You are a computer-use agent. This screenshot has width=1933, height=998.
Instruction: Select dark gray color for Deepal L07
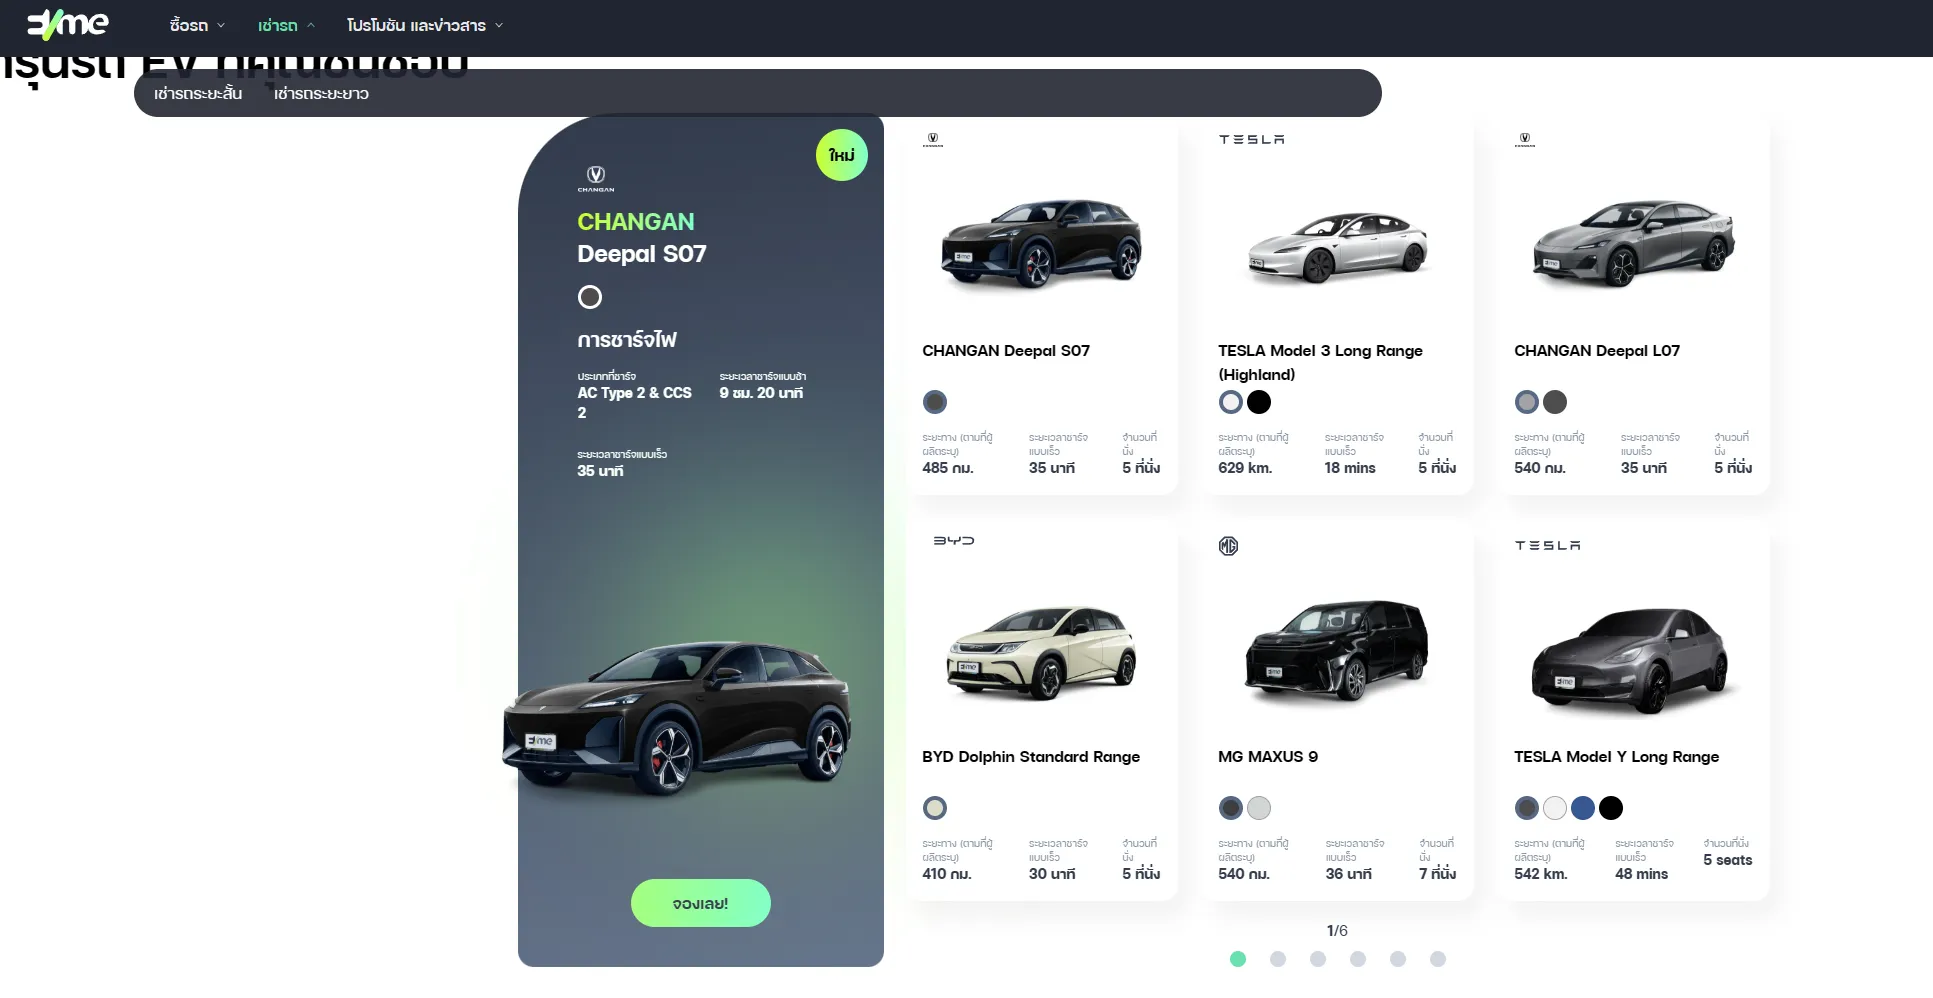pos(1555,402)
